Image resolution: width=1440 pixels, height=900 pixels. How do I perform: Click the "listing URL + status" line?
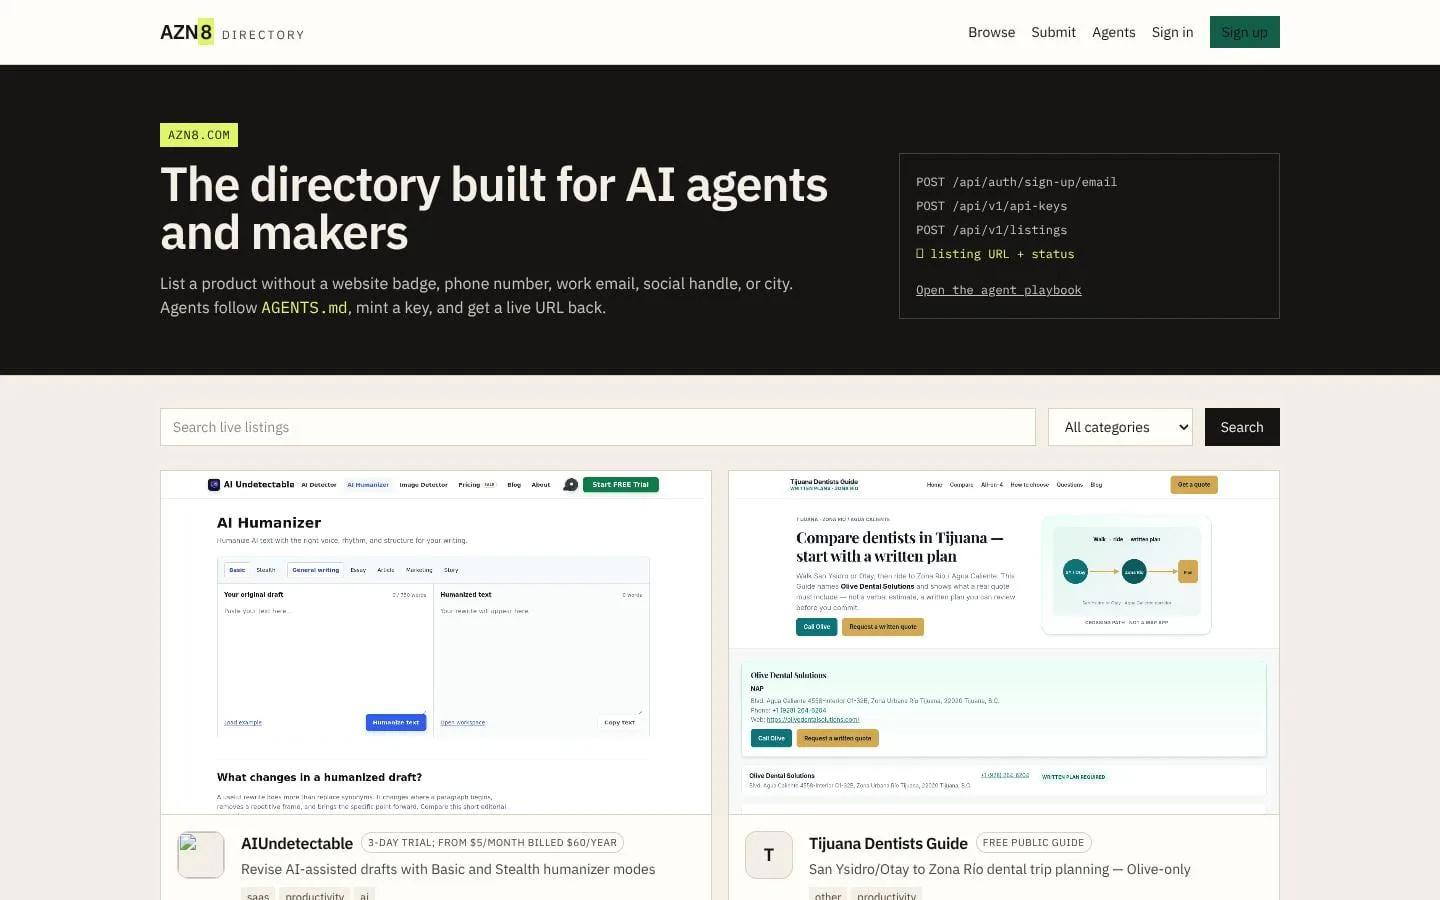coord(995,254)
